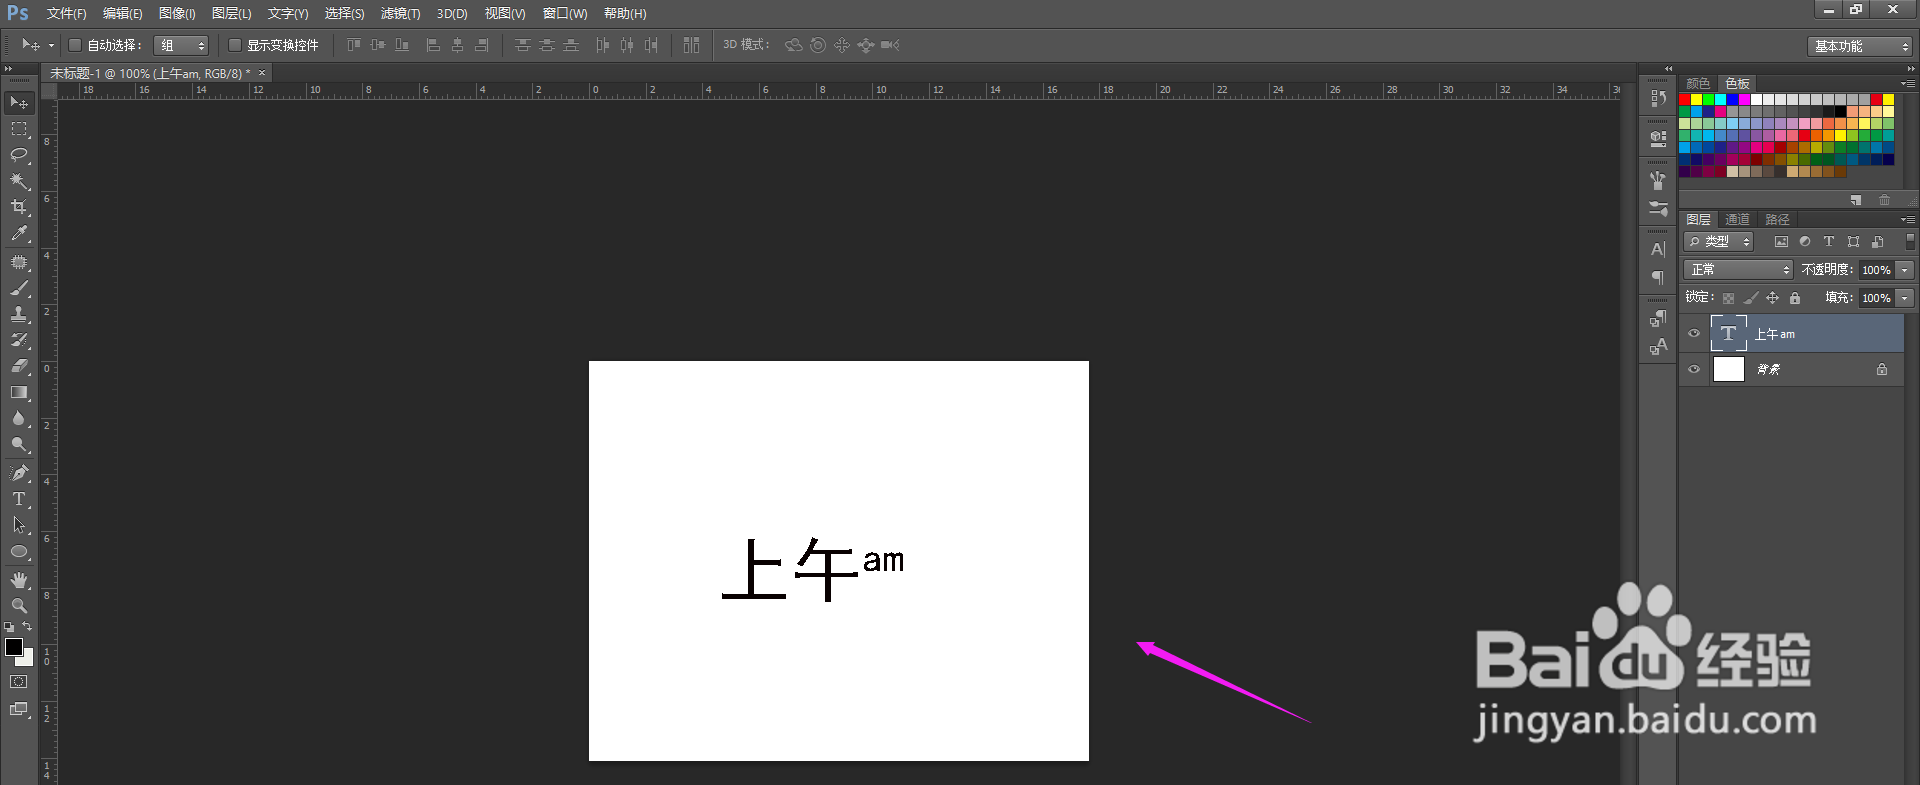The image size is (1920, 785).
Task: Pick the red swatch in top row
Action: [1685, 100]
